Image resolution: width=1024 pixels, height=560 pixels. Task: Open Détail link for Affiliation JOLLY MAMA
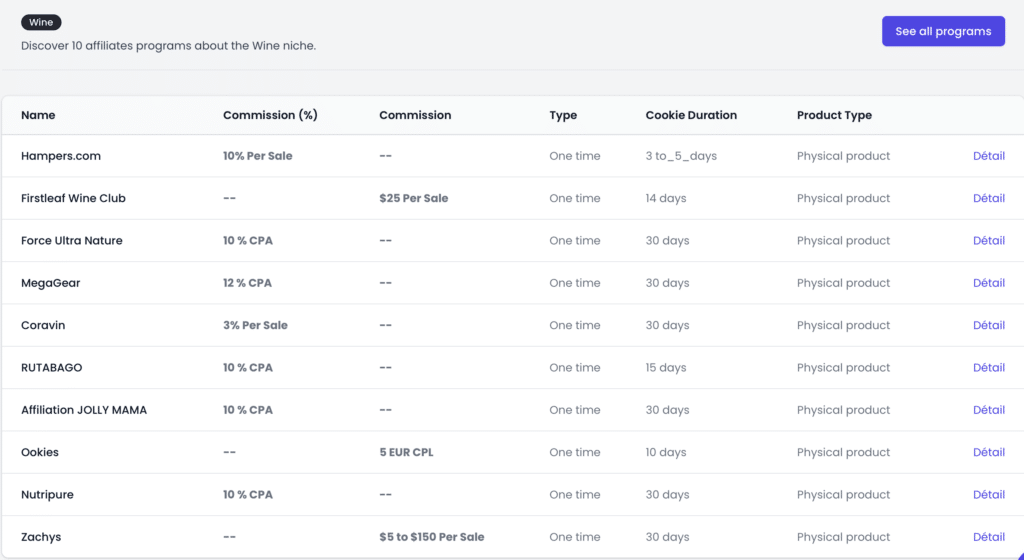pos(989,410)
